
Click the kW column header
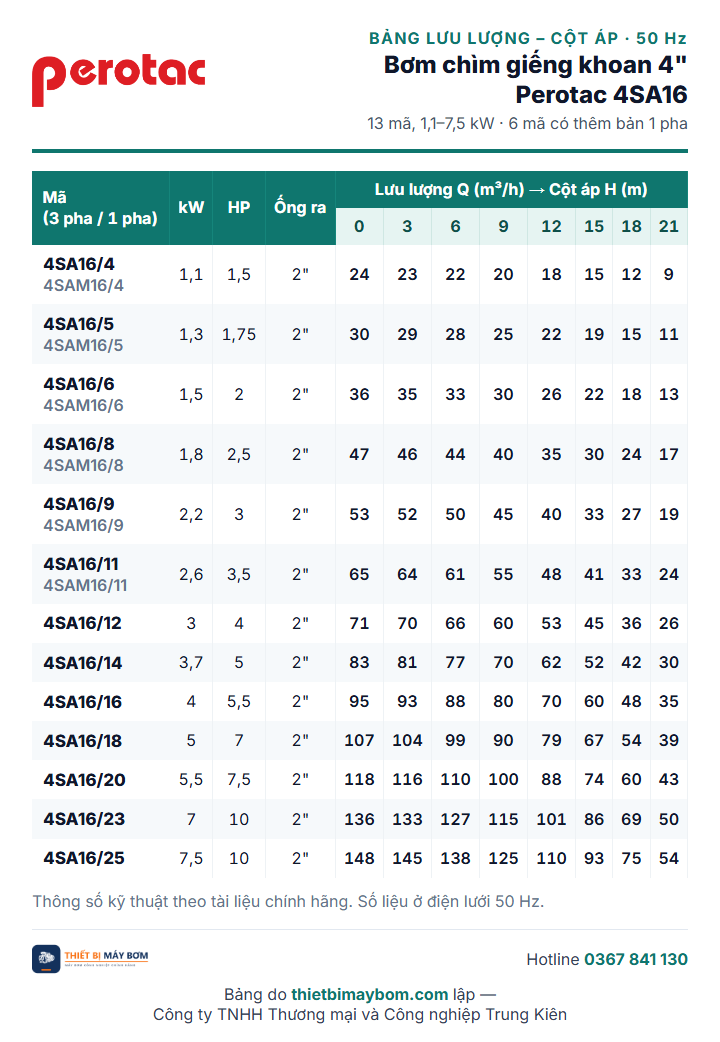191,207
